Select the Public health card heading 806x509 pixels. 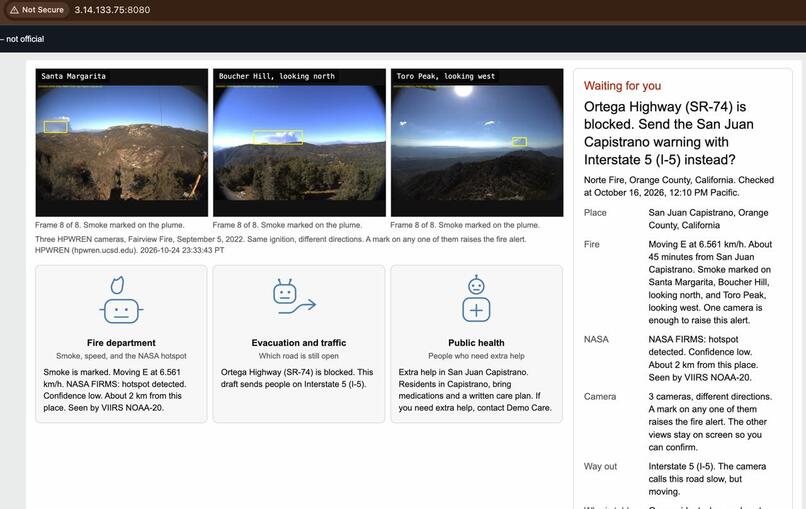(476, 343)
